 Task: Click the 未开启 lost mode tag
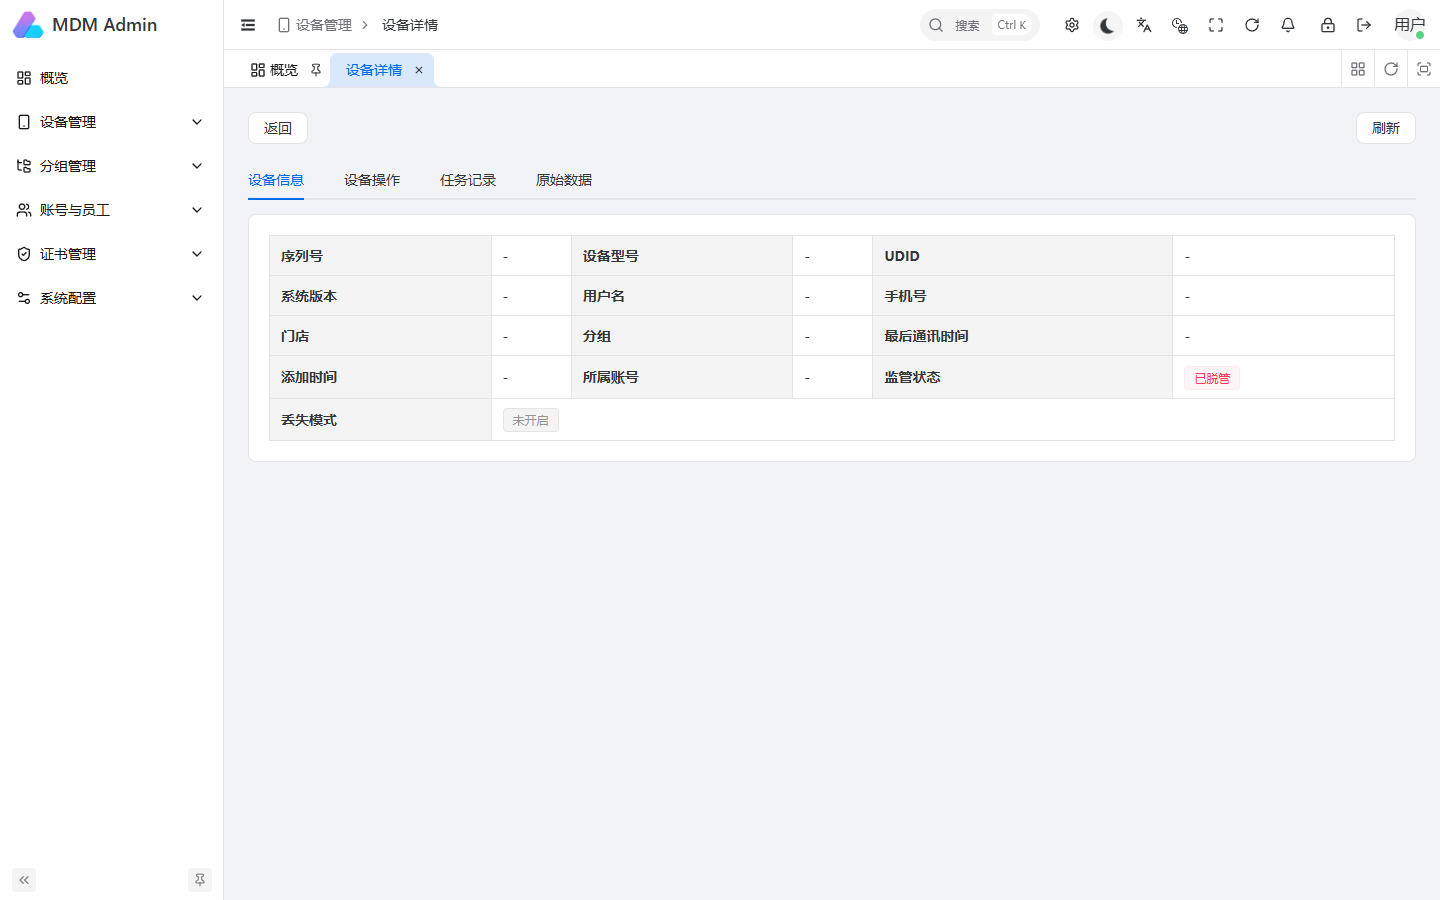point(530,420)
